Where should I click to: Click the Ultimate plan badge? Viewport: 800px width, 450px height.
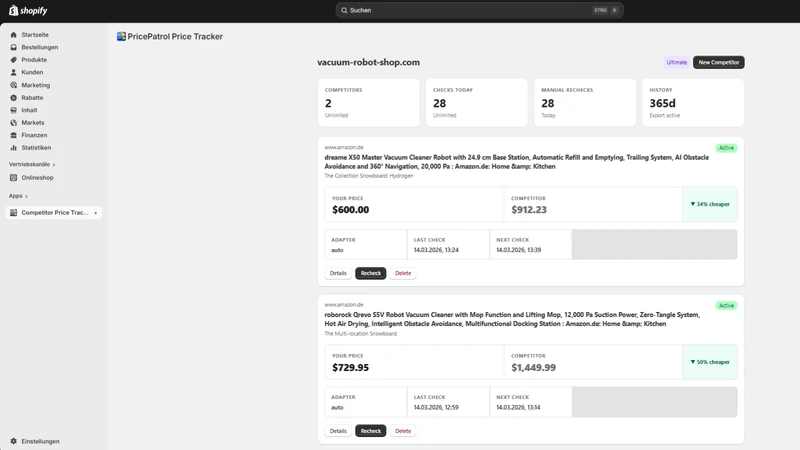click(677, 62)
